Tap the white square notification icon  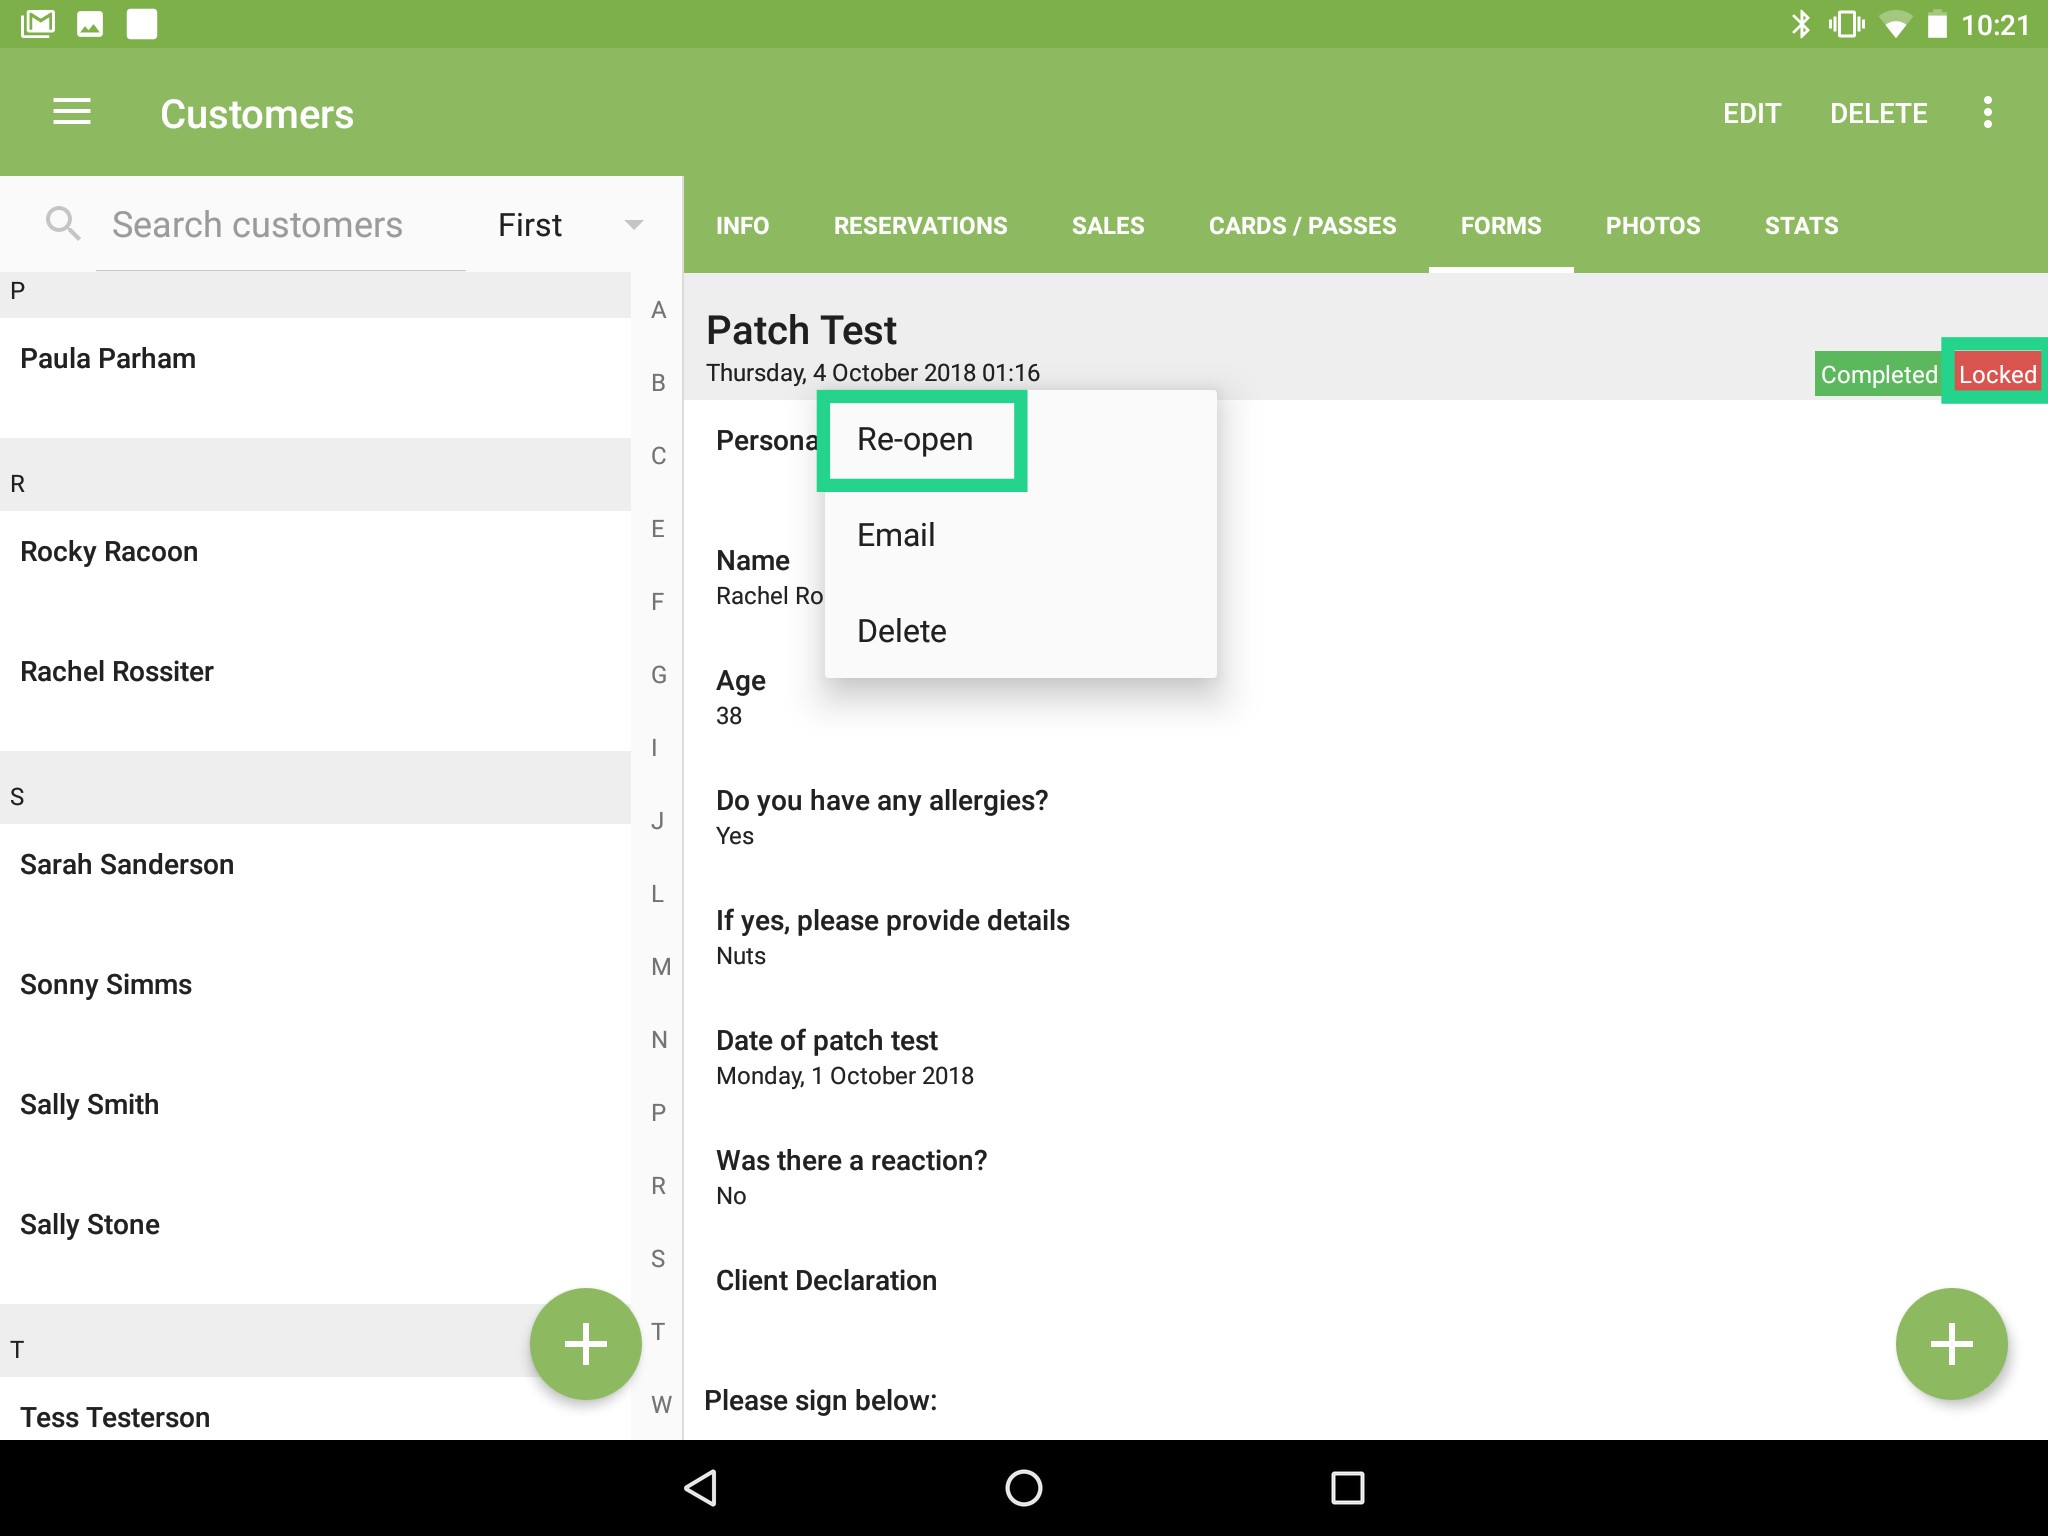pyautogui.click(x=142, y=24)
